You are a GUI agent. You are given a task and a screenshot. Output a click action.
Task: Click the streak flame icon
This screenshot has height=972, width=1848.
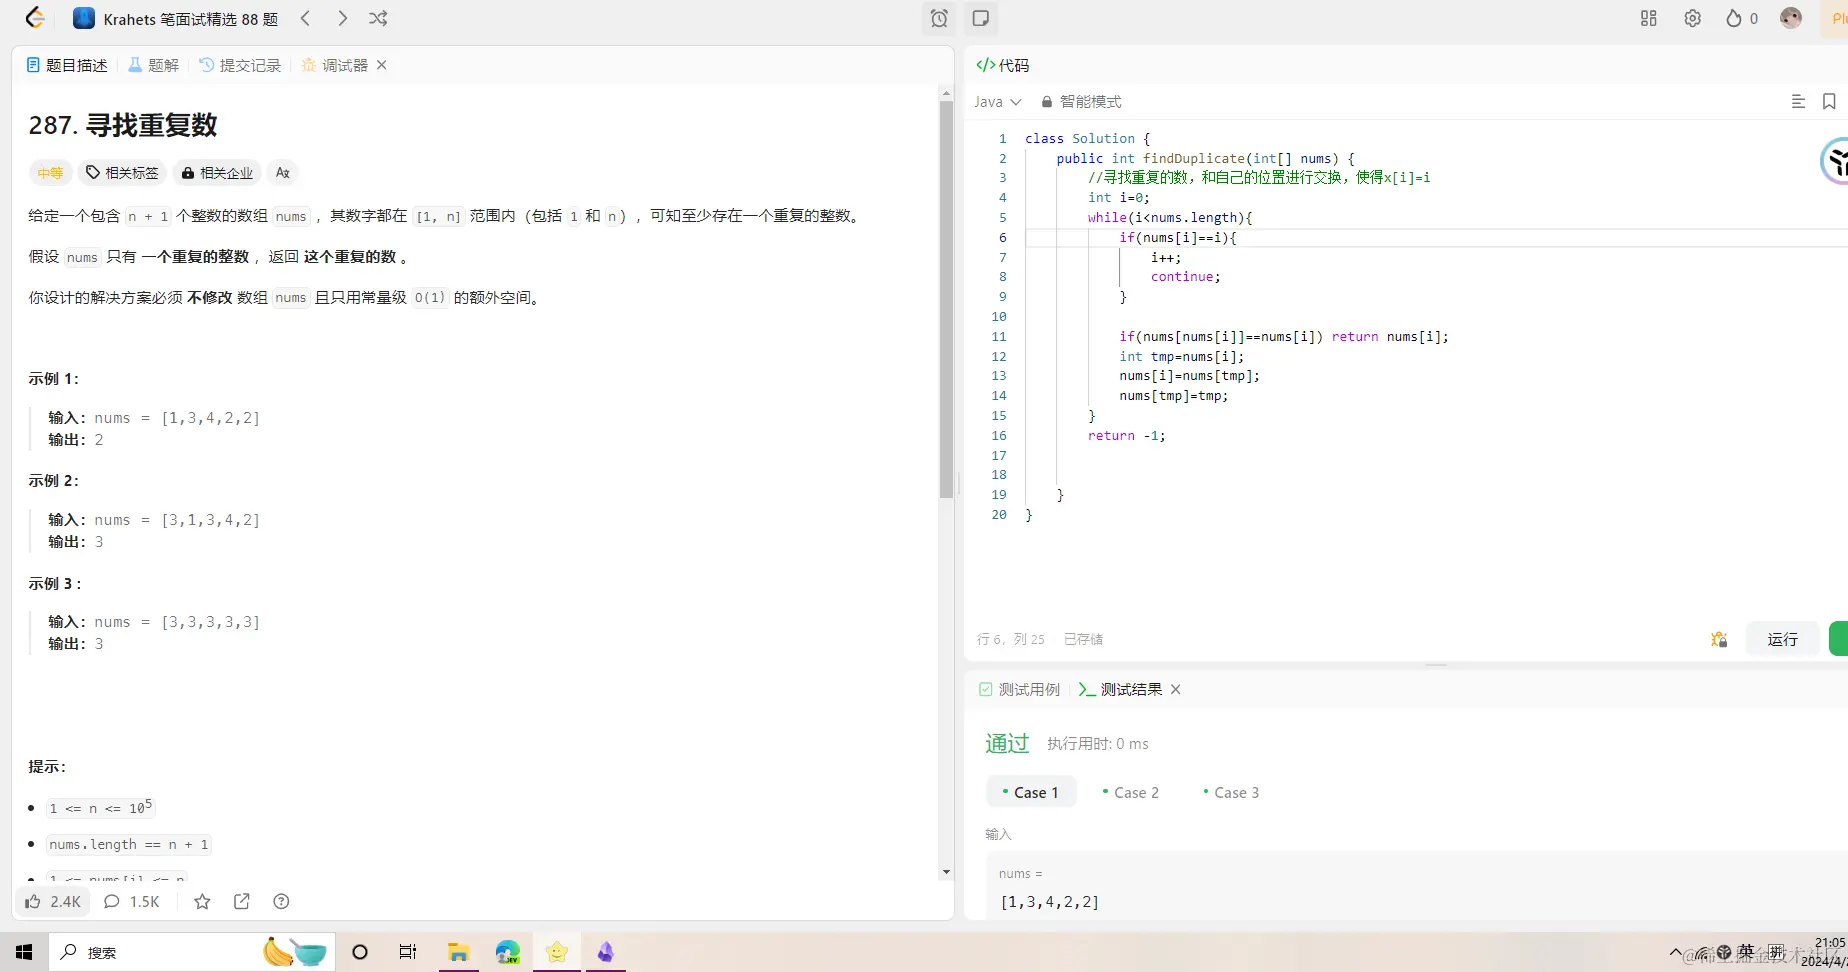click(1734, 18)
